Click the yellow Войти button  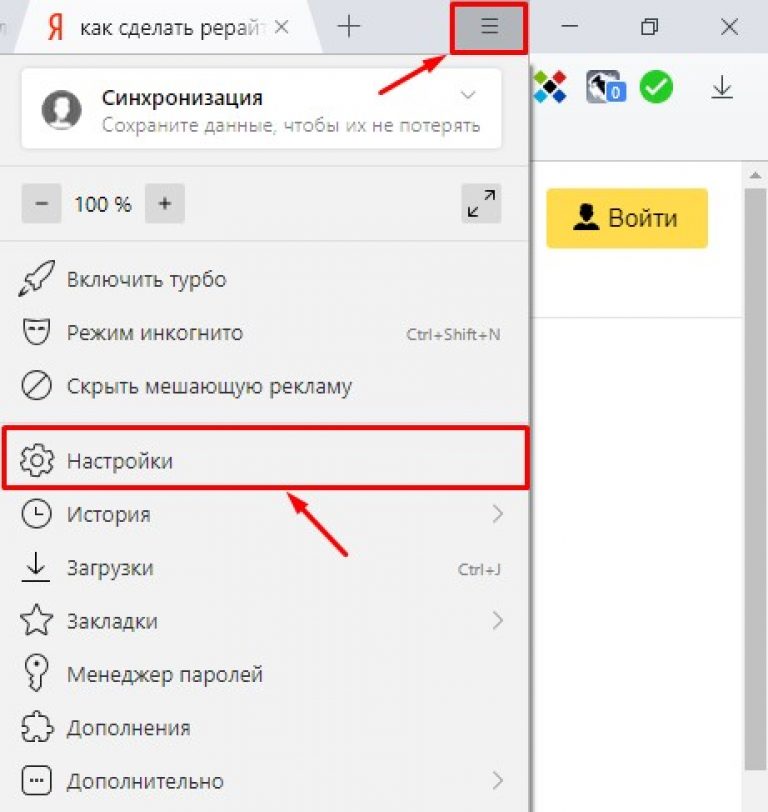pos(627,218)
